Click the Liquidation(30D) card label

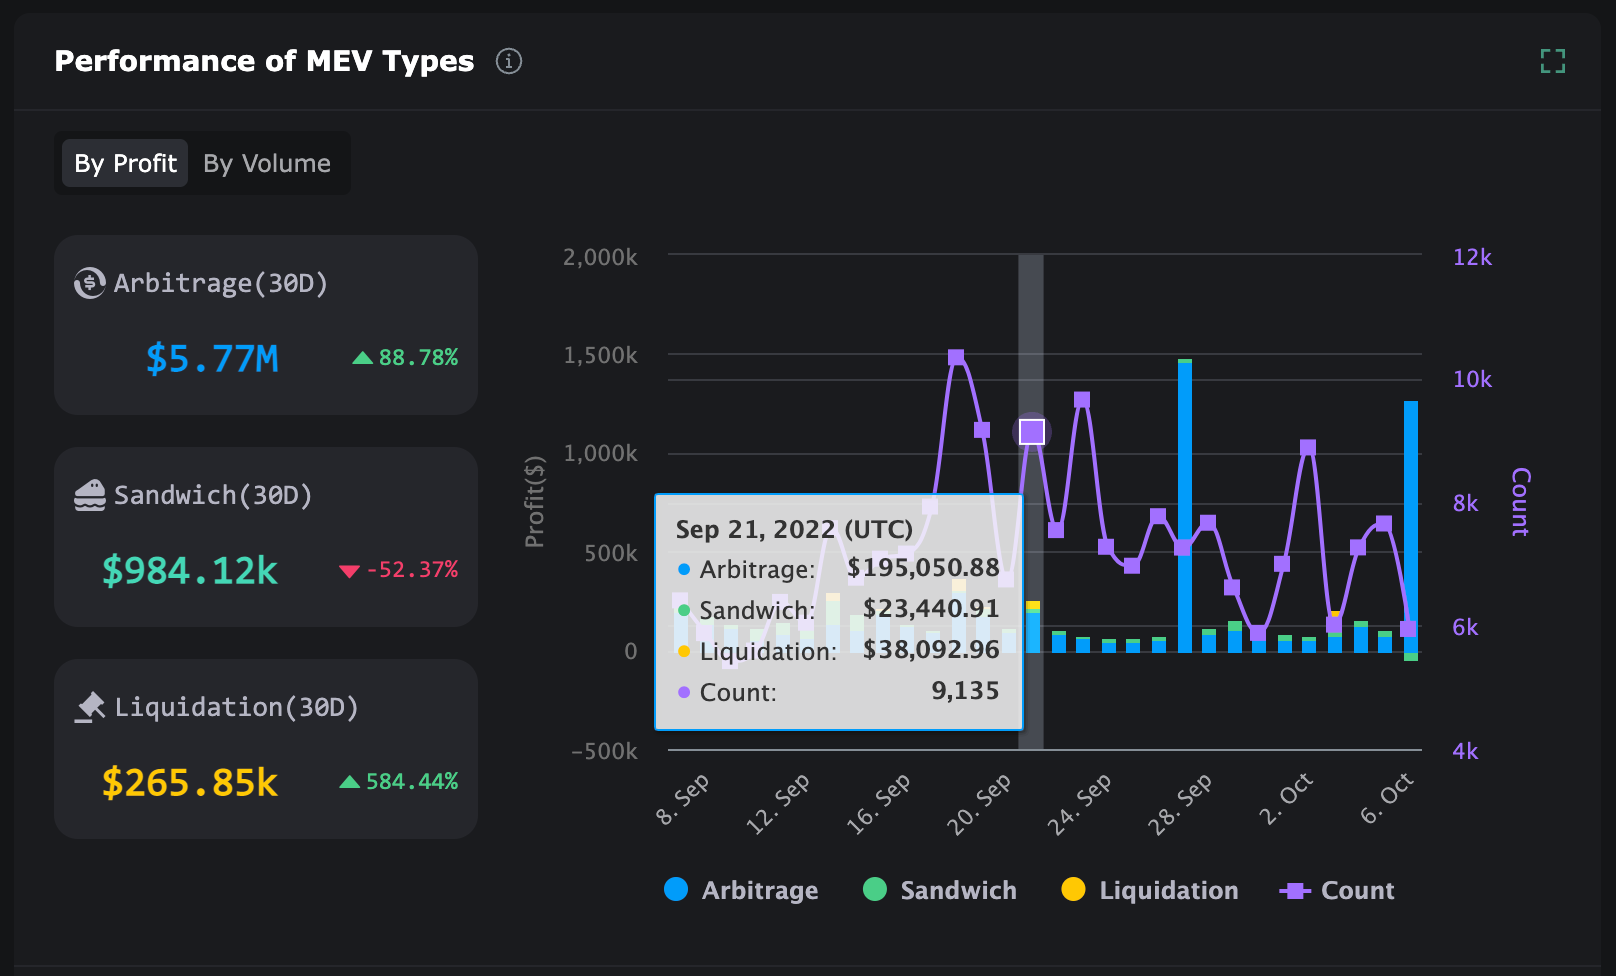tap(237, 707)
